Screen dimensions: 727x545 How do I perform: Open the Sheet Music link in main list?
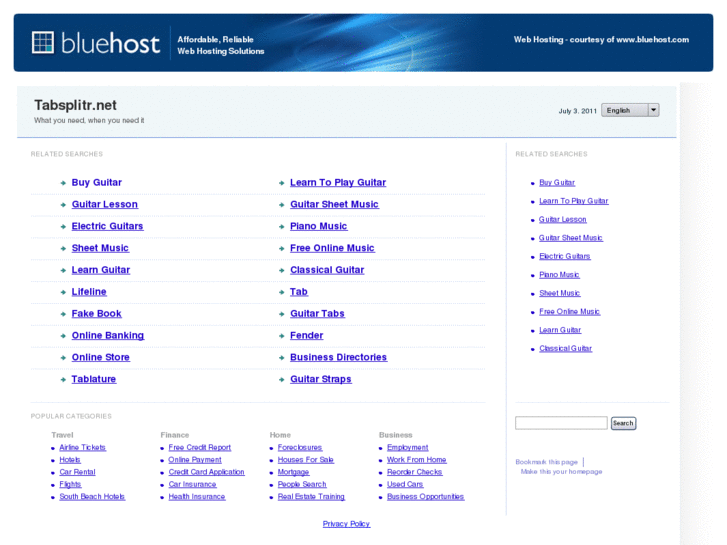[x=100, y=248]
